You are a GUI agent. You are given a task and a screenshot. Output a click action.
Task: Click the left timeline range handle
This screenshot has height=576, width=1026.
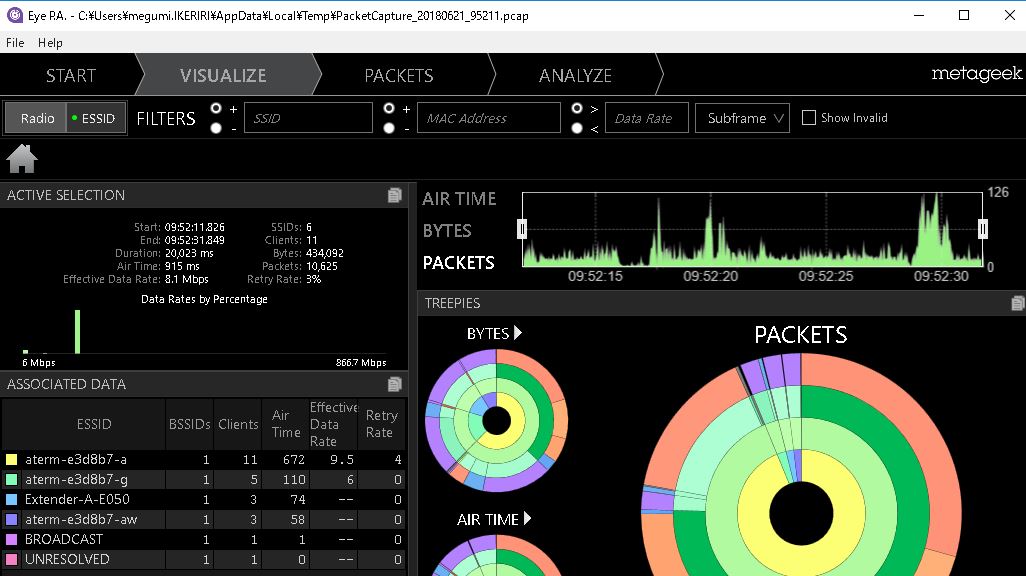click(522, 229)
